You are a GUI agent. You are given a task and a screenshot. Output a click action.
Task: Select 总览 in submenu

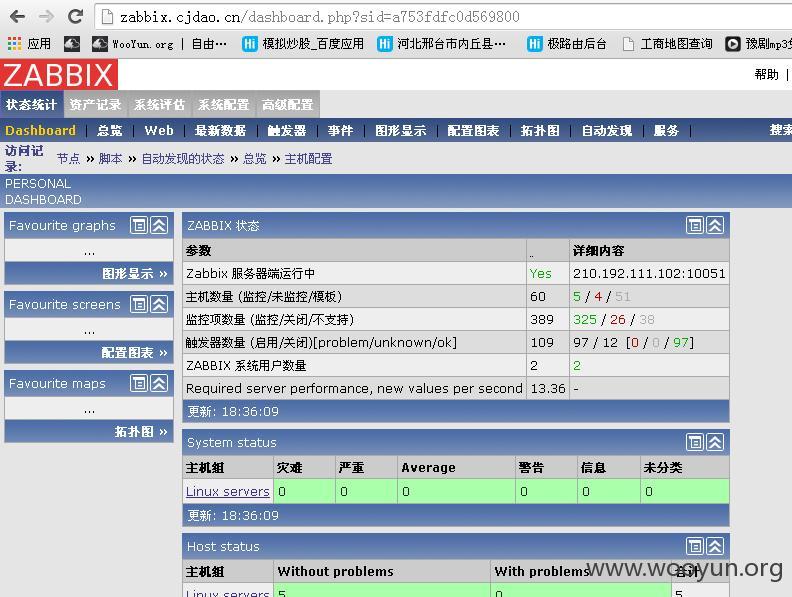click(110, 130)
